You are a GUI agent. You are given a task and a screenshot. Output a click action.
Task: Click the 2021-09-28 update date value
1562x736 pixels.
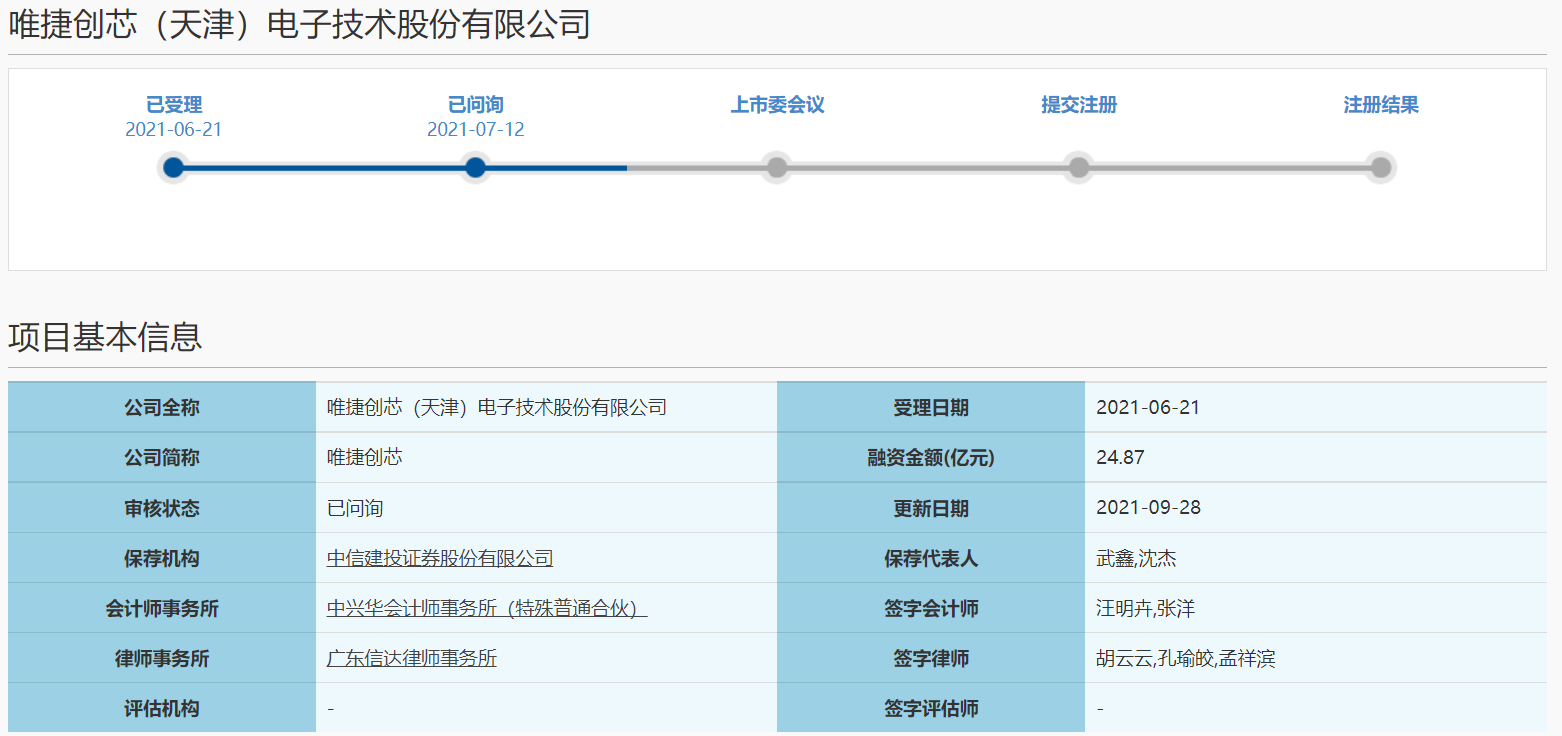click(x=1148, y=508)
